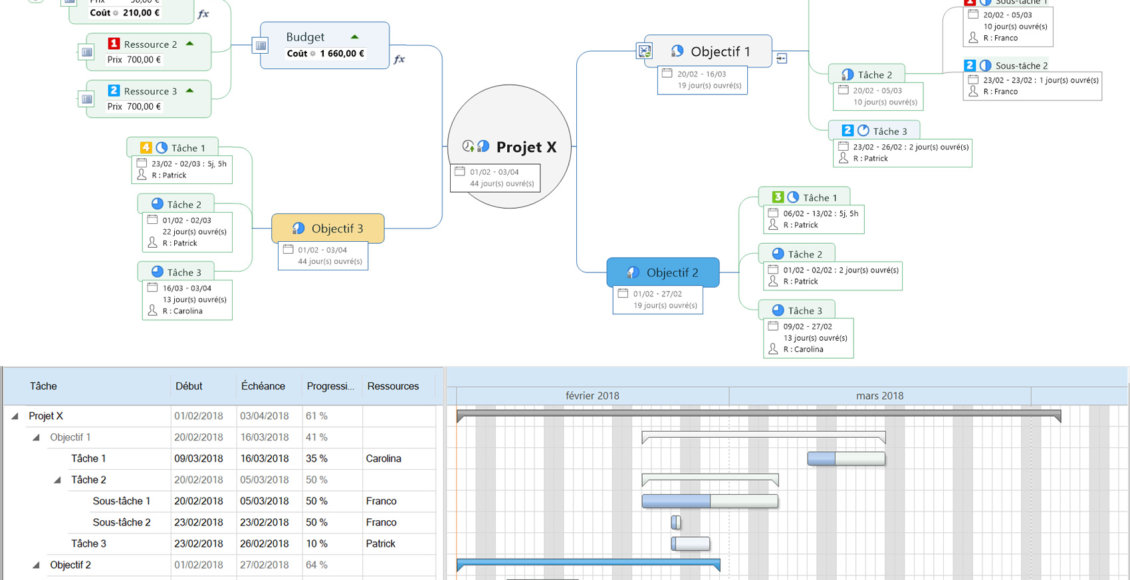Click the Ressources column header
The width and height of the screenshot is (1130, 580).
pyautogui.click(x=393, y=386)
